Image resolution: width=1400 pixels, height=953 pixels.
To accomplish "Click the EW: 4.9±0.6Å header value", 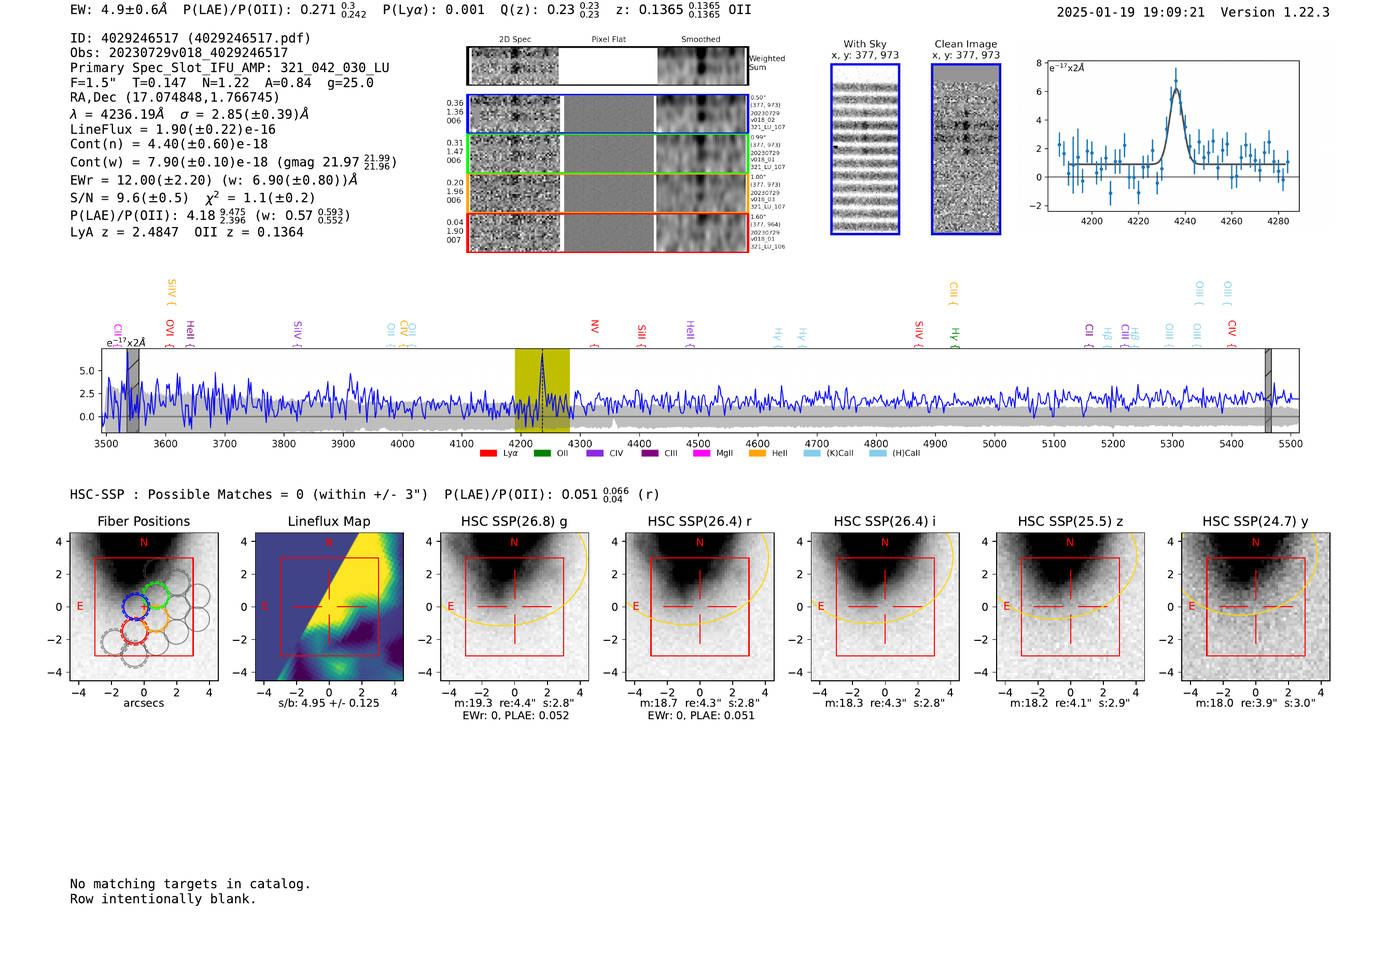I will [x=119, y=9].
